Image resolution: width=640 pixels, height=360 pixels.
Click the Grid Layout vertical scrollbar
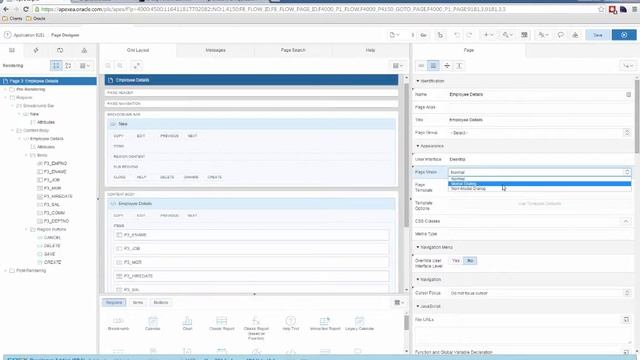tap(406, 155)
